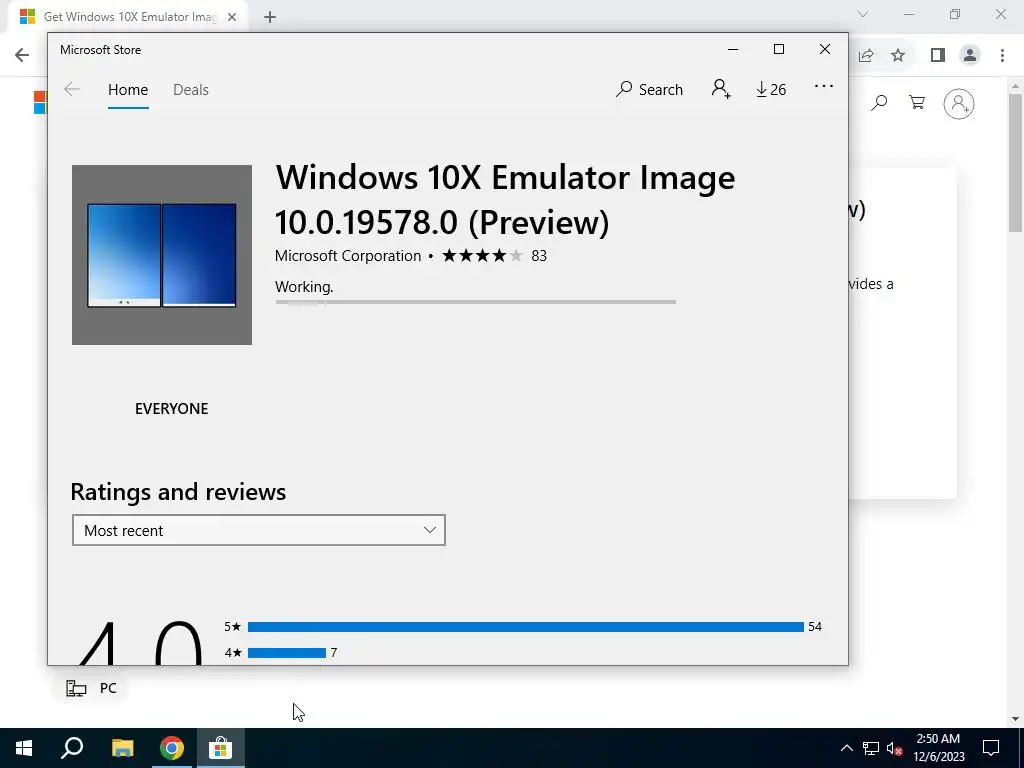Go back with Microsoft Store back arrow
This screenshot has width=1024, height=768.
72,89
